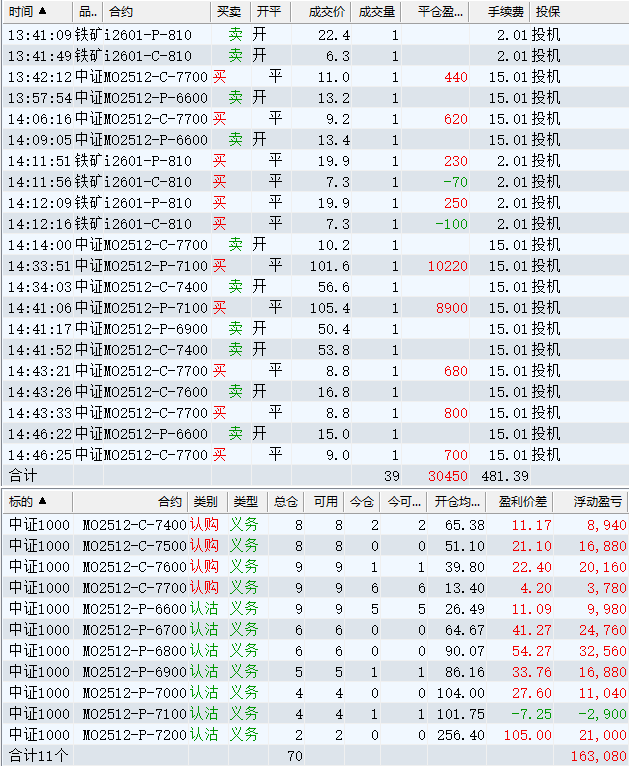Select the 13:41:09 铁矿 i2601-P-810 trade row
Image resolution: width=629 pixels, height=766 pixels.
click(315, 35)
